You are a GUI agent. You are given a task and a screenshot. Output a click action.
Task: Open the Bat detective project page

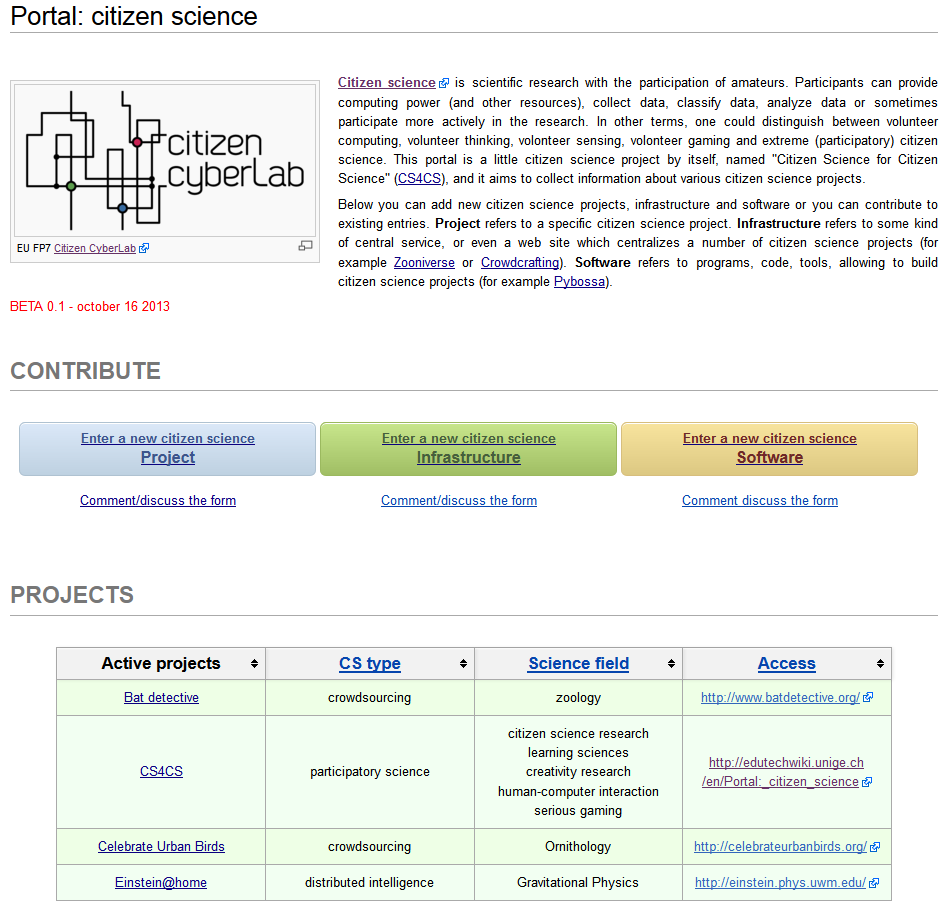click(x=161, y=697)
